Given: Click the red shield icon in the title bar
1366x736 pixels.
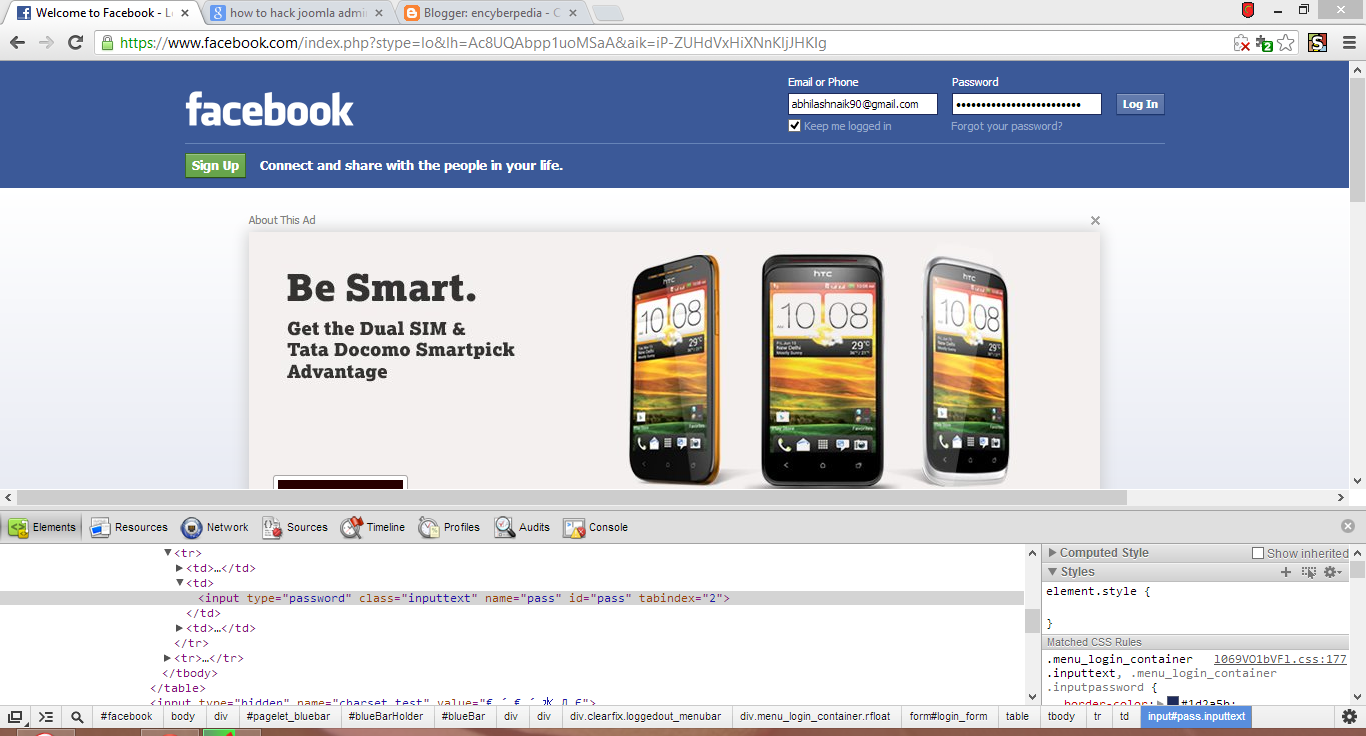Looking at the screenshot, I should [x=1248, y=10].
